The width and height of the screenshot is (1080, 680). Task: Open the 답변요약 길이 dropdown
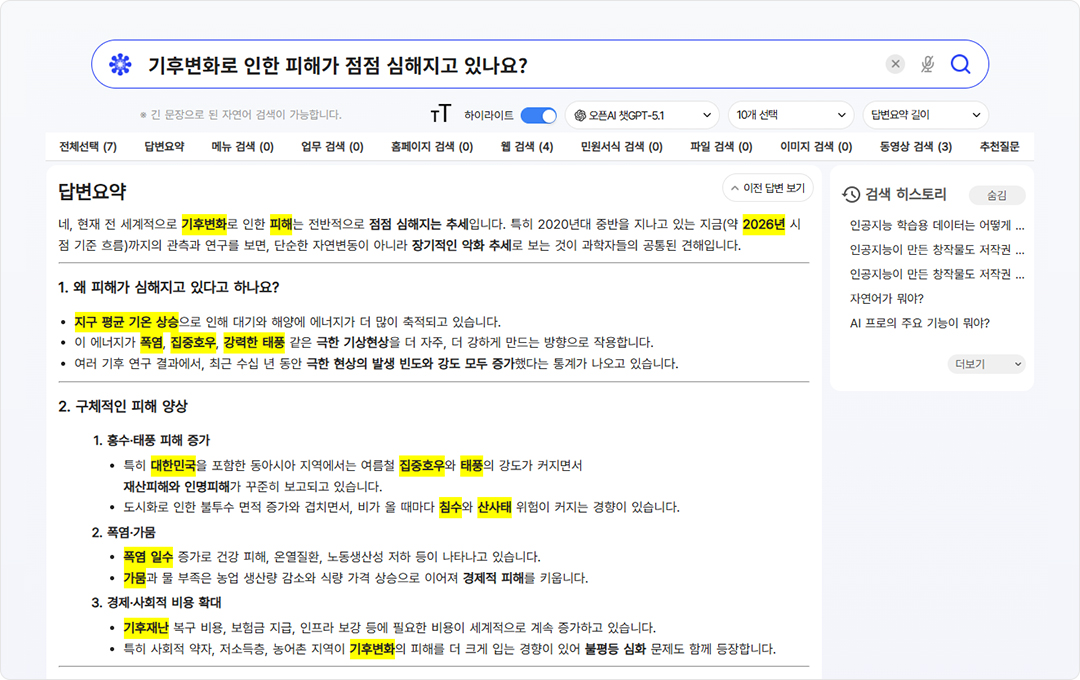click(x=925, y=115)
